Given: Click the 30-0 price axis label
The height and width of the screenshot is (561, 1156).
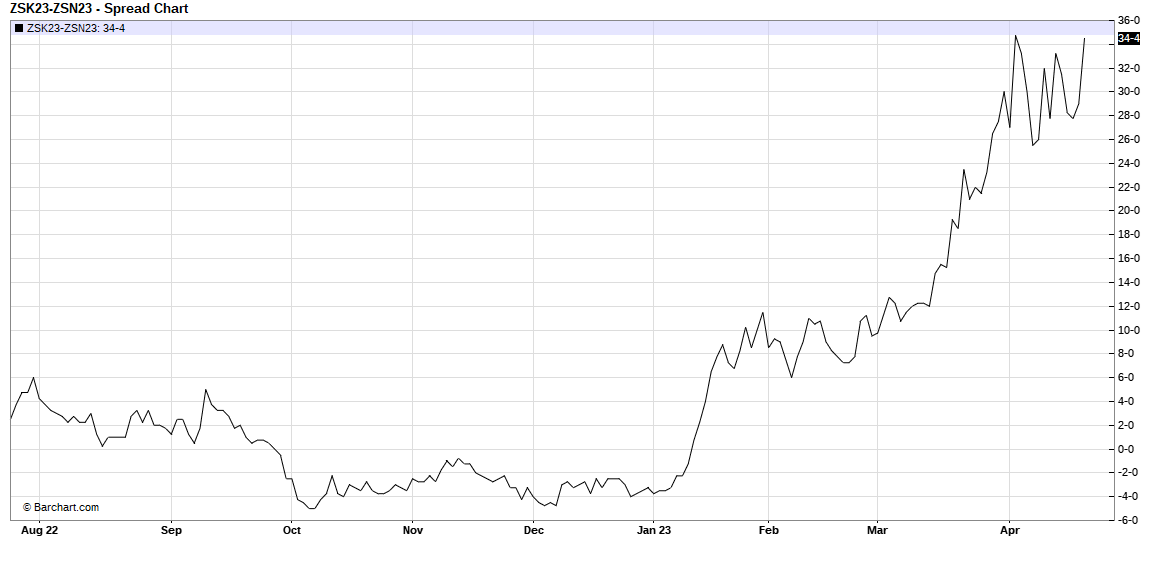Looking at the screenshot, I should [x=1129, y=91].
